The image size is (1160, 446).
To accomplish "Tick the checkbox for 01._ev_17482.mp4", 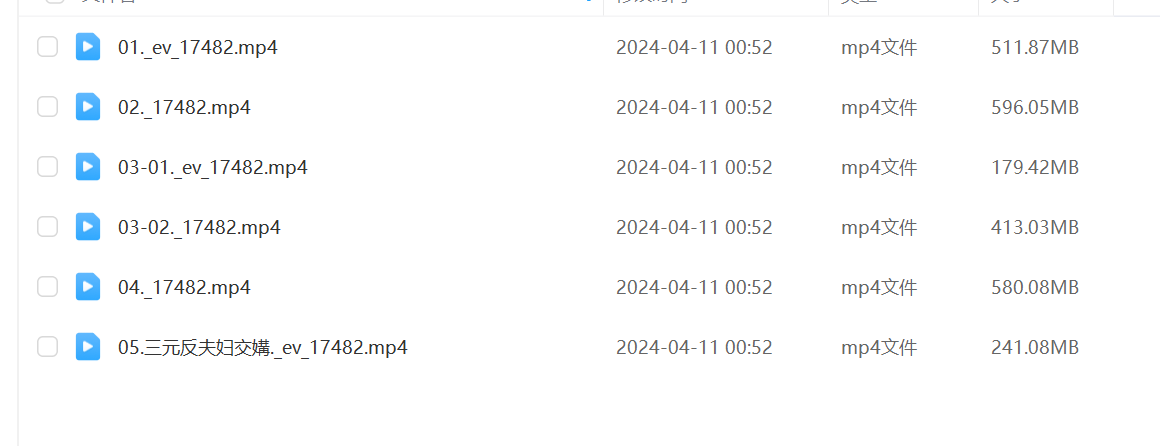I will pyautogui.click(x=47, y=47).
